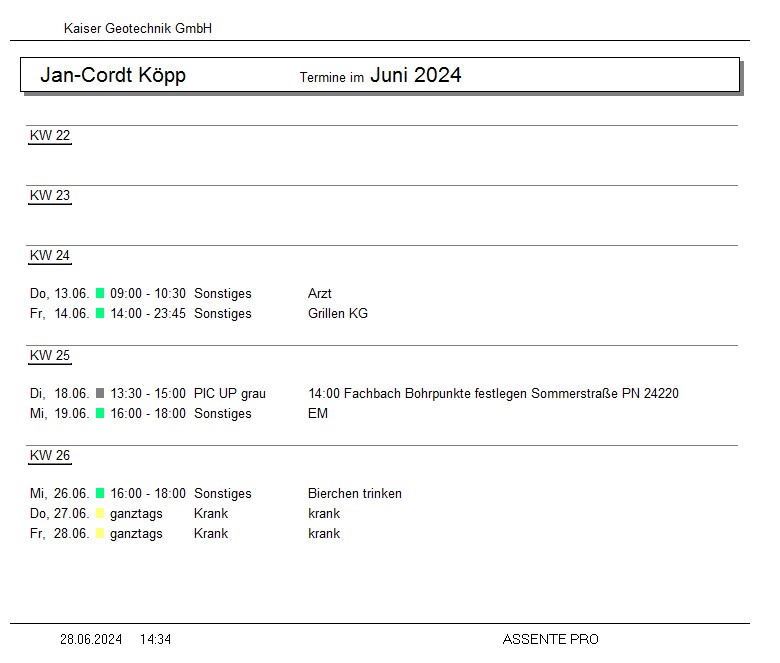
Task: Open the Arzt appointment entry
Action: [319, 294]
